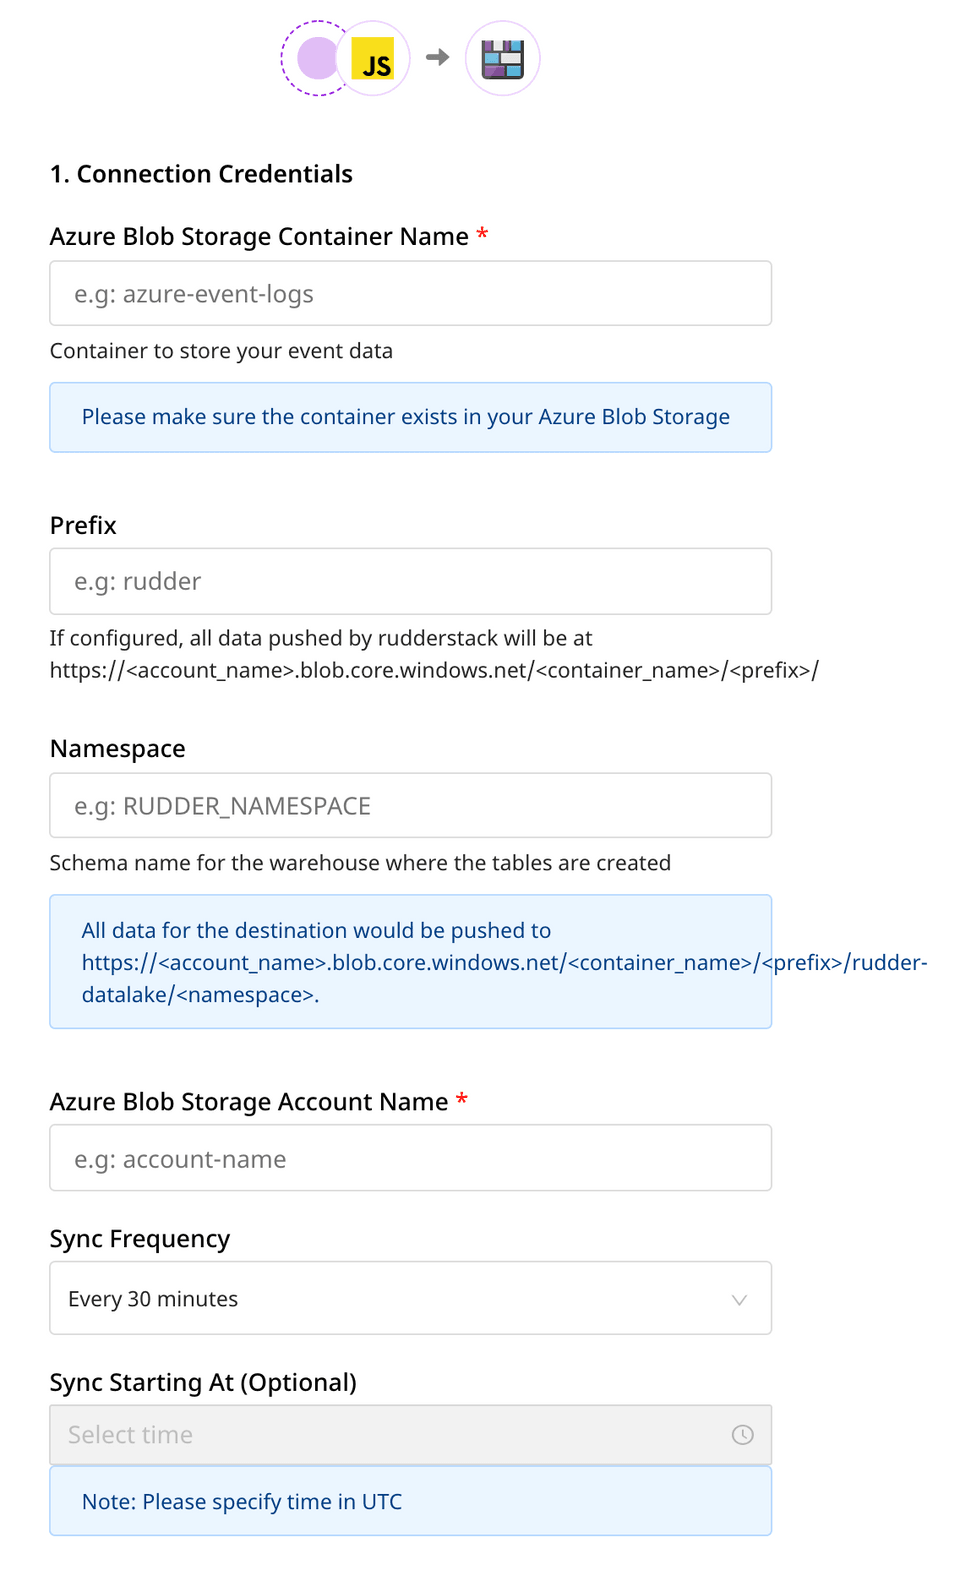The height and width of the screenshot is (1575, 960).
Task: Click the 'Azure Blob Storage Account Name' label
Action: click(249, 1102)
